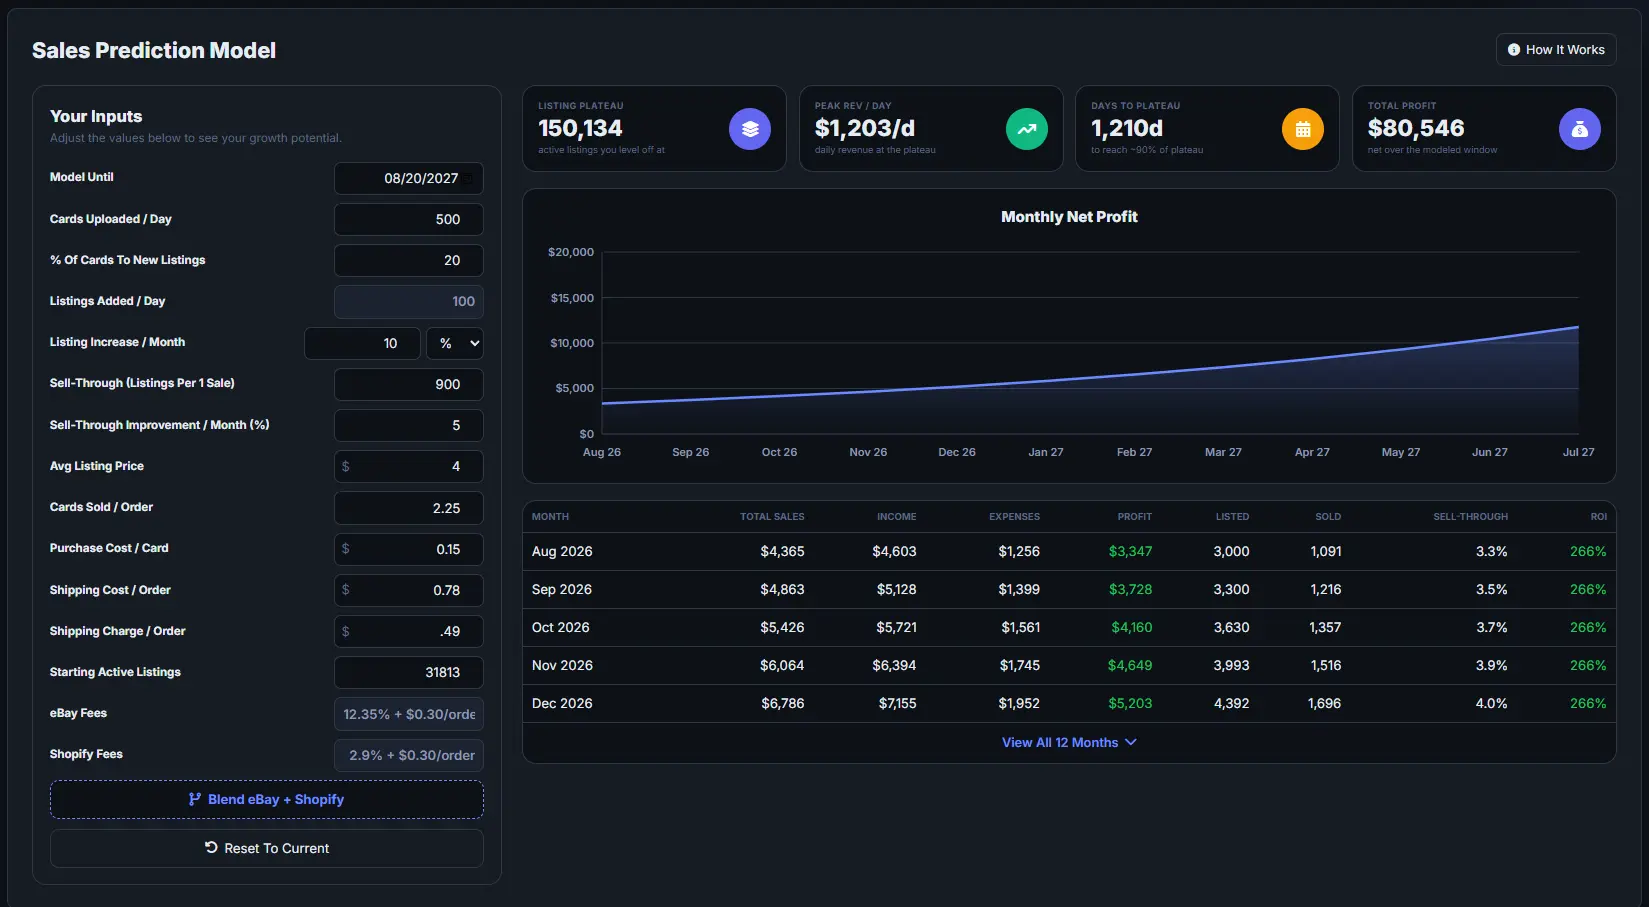Viewport: 1649px width, 907px height.
Task: Open the Listing Increase unit dropdown
Action: (455, 343)
